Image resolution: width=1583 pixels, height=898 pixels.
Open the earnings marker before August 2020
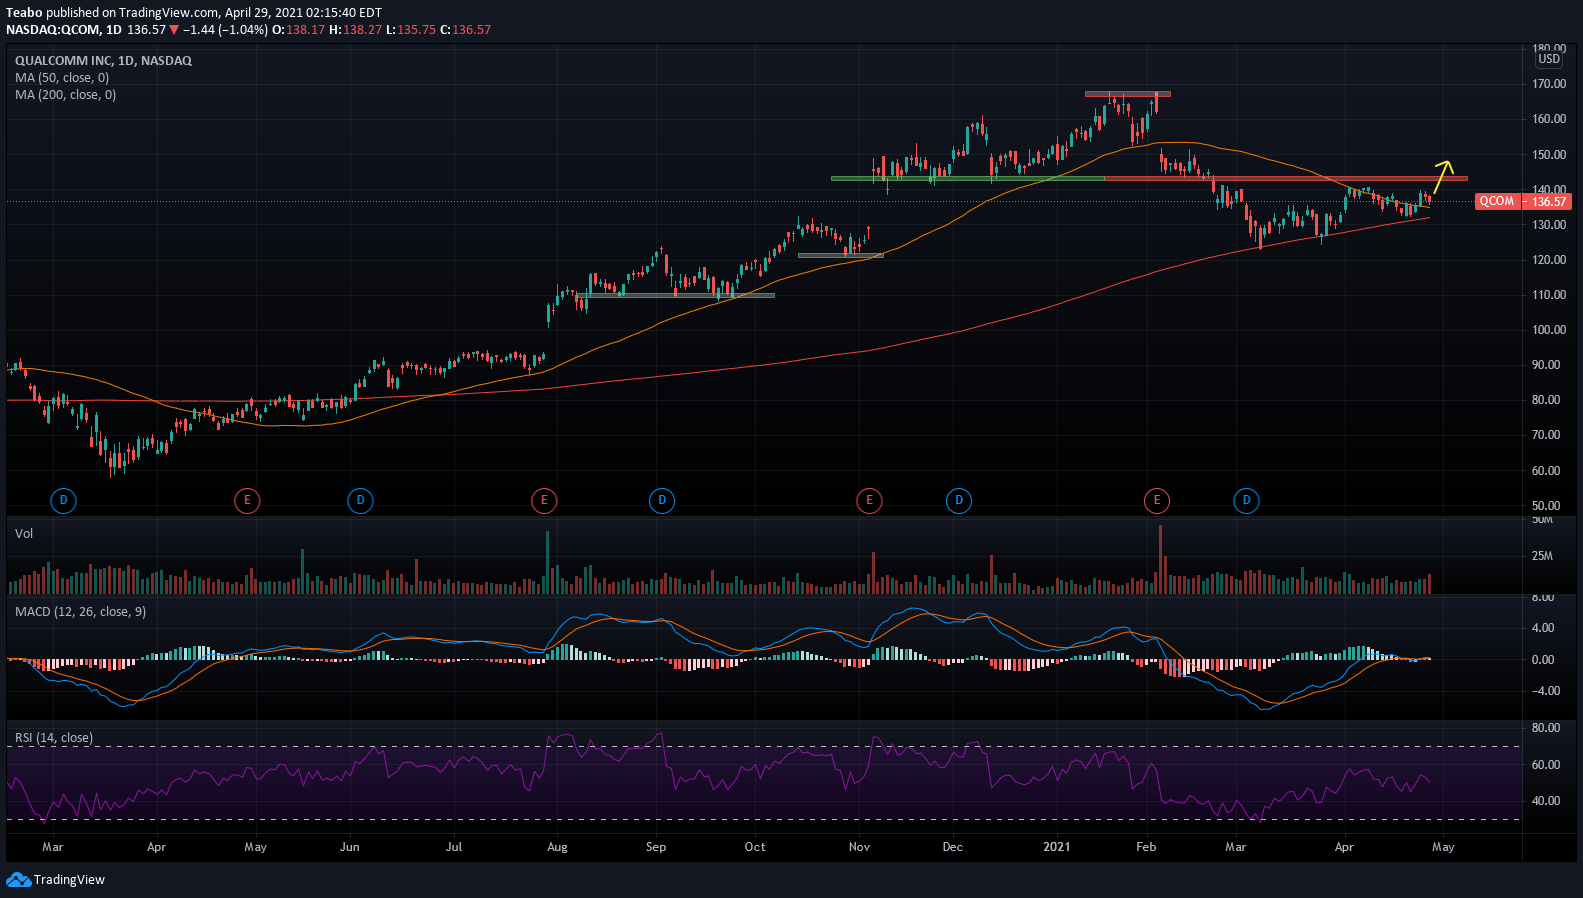coord(544,500)
